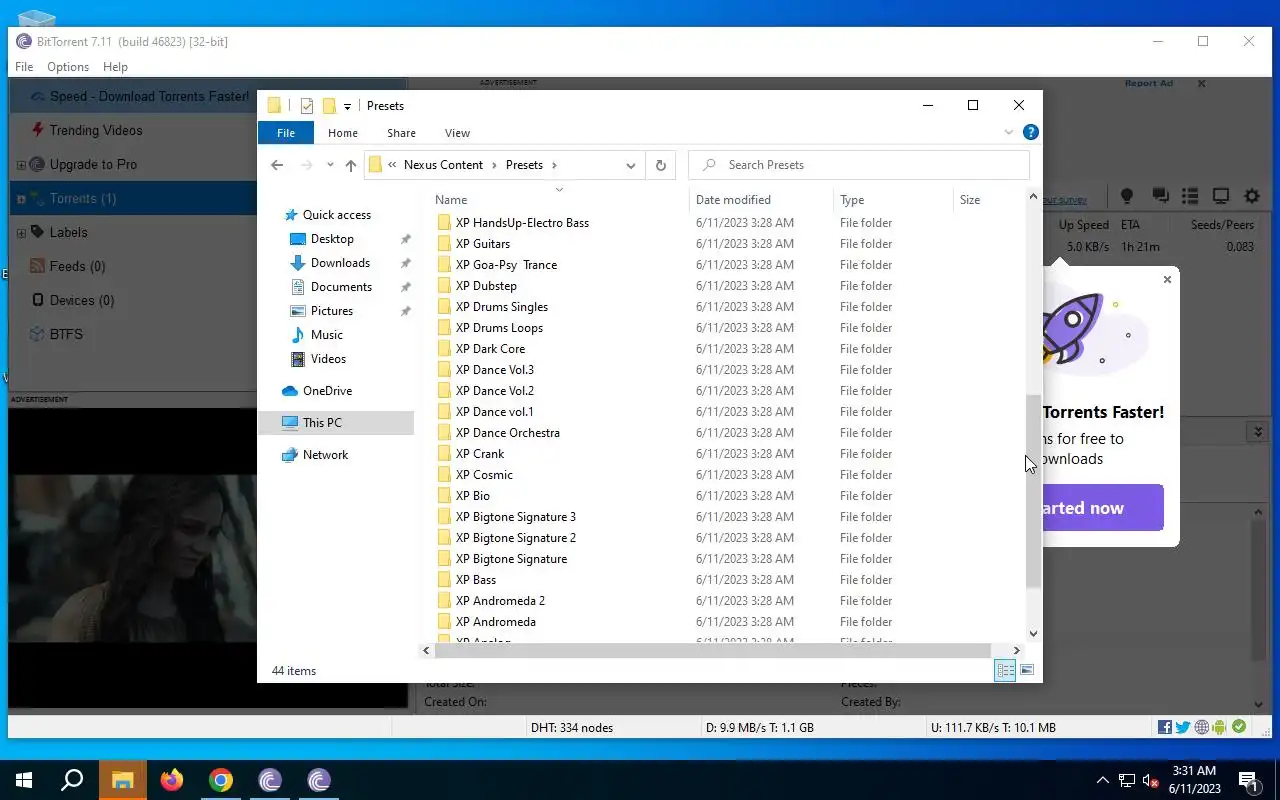Viewport: 1280px width, 800px height.
Task: Select the XP Andromeda 2 folder
Action: point(500,601)
